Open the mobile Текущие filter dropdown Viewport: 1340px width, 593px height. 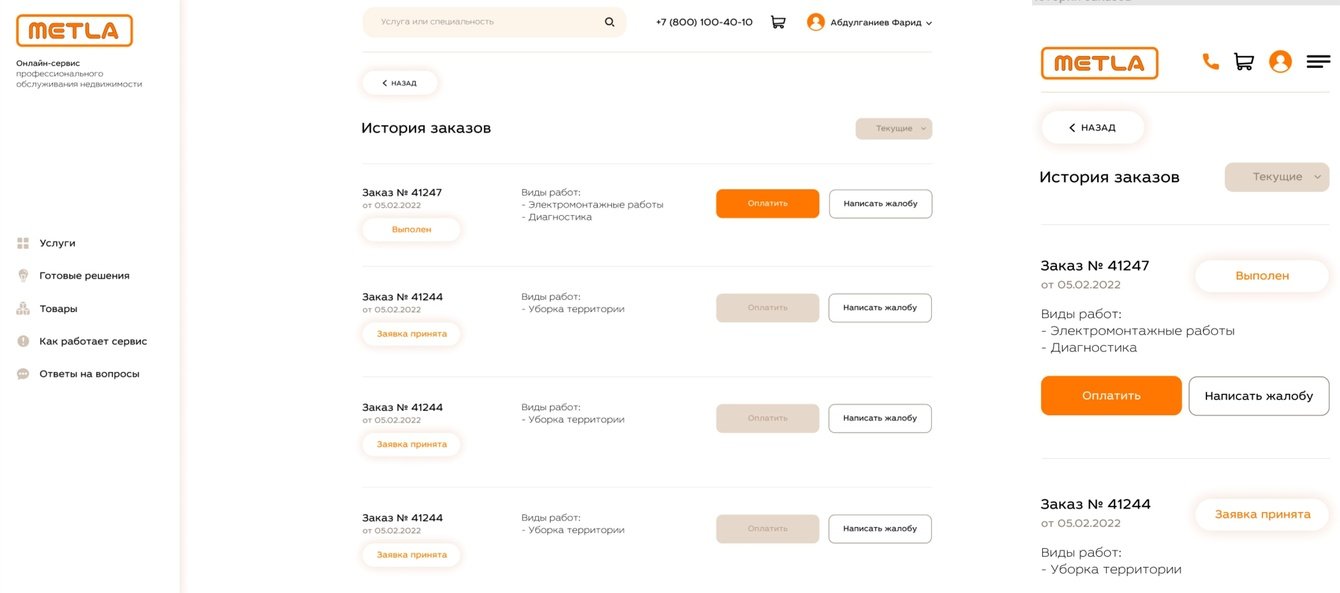pos(1277,177)
